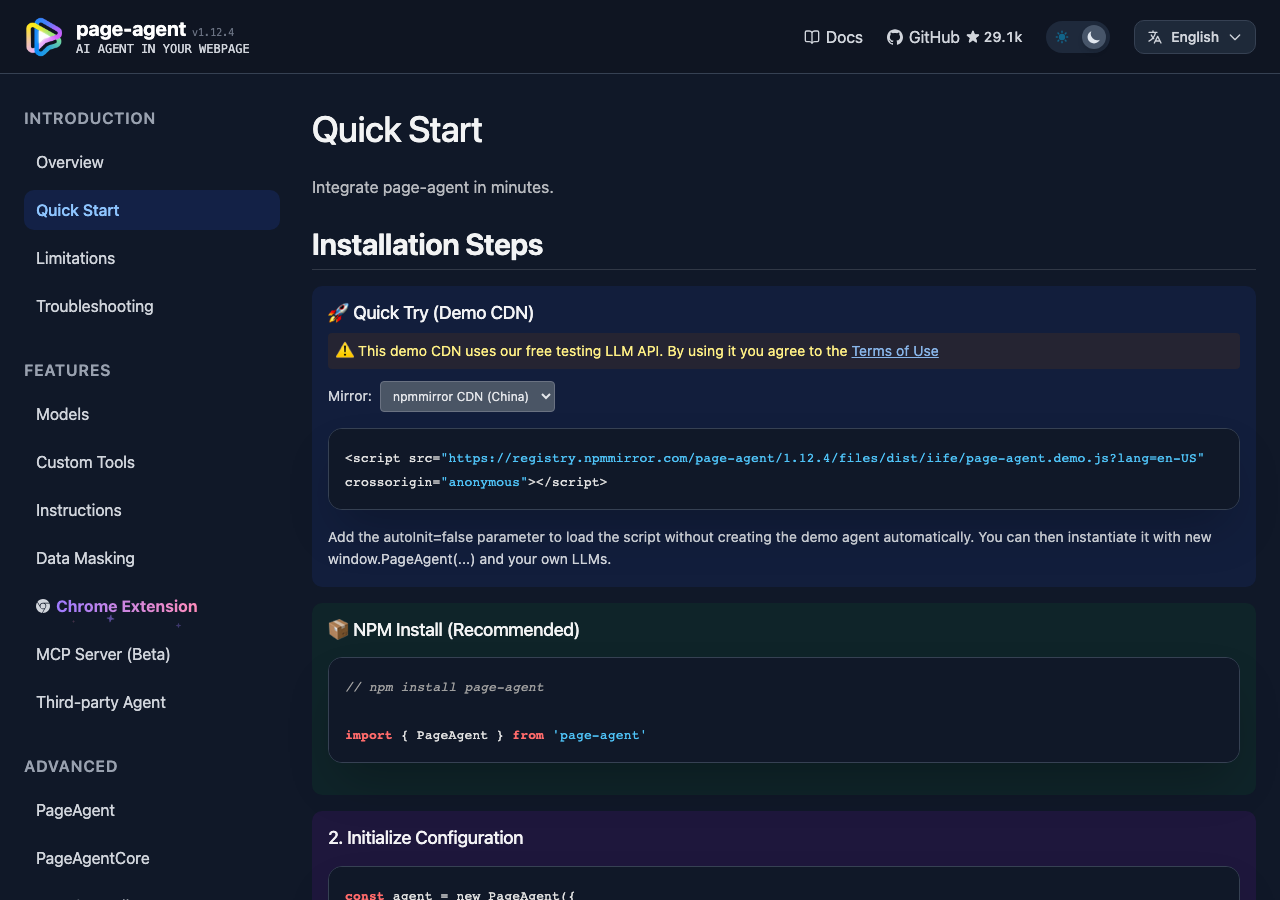Click the npmmirror script URL in the code
This screenshot has width=1280, height=900.
pos(822,458)
